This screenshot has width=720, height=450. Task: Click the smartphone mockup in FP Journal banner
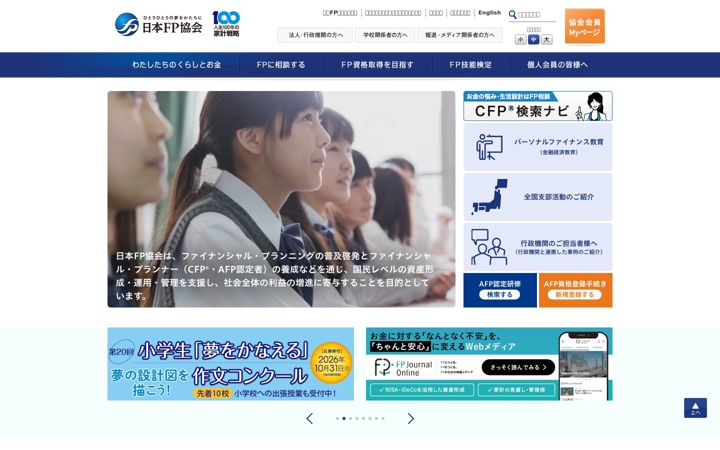click(x=583, y=367)
